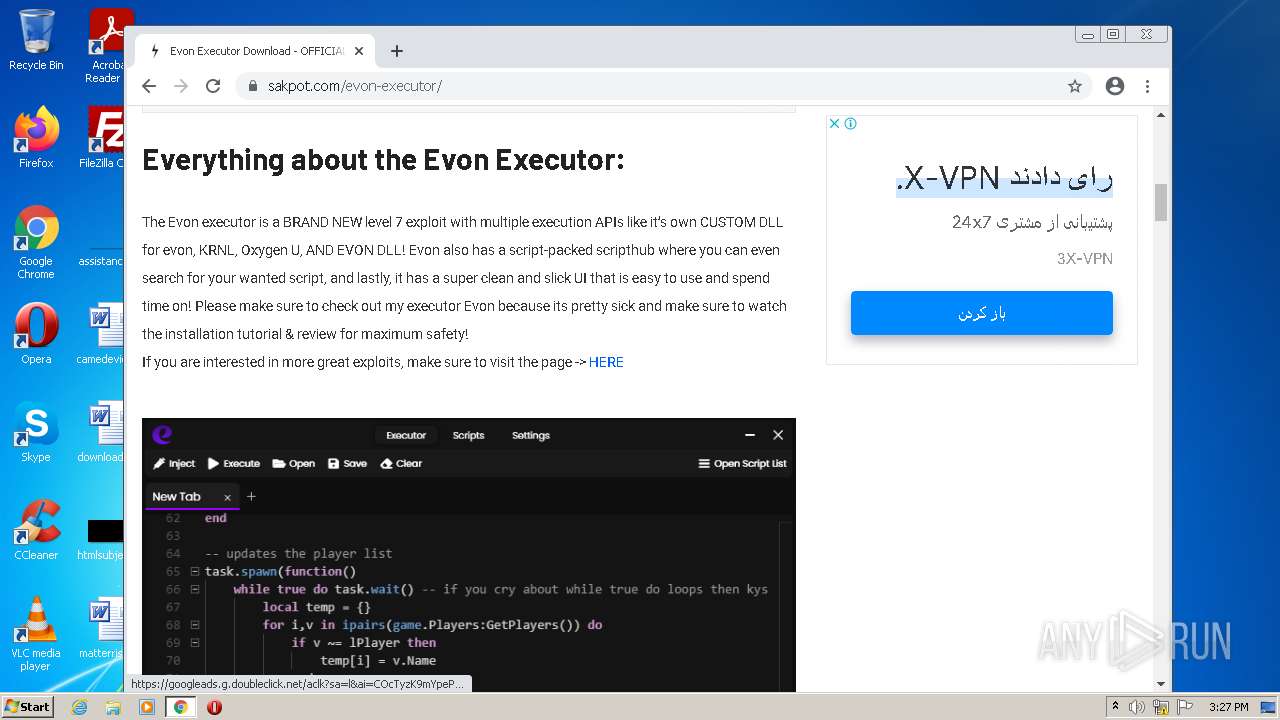Viewport: 1280px width, 720px height.
Task: Open a new Chrome tab
Action: coord(397,51)
